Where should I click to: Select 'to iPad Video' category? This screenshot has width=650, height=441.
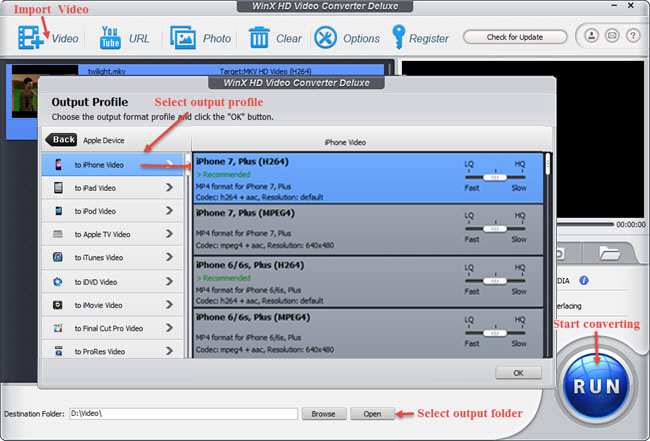click(113, 188)
